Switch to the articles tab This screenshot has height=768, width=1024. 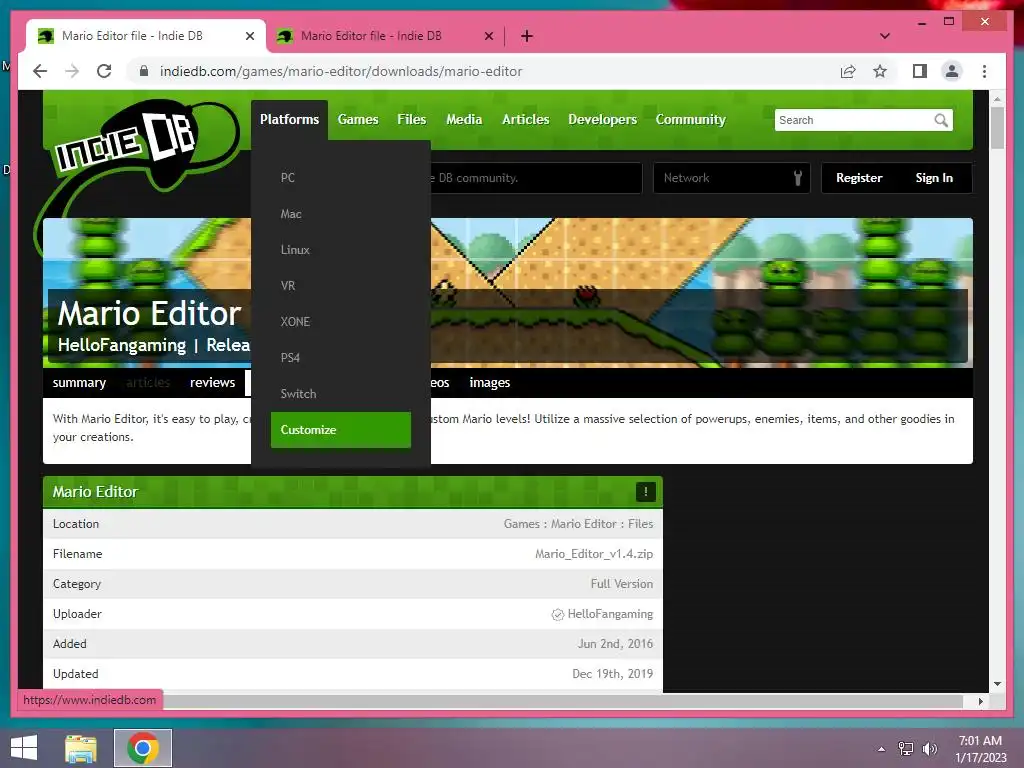tap(148, 383)
